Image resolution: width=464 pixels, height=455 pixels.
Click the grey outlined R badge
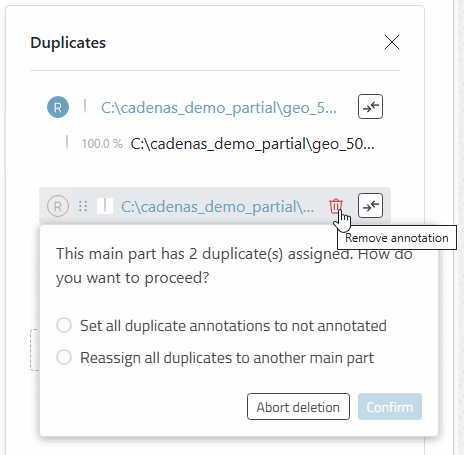(58, 206)
